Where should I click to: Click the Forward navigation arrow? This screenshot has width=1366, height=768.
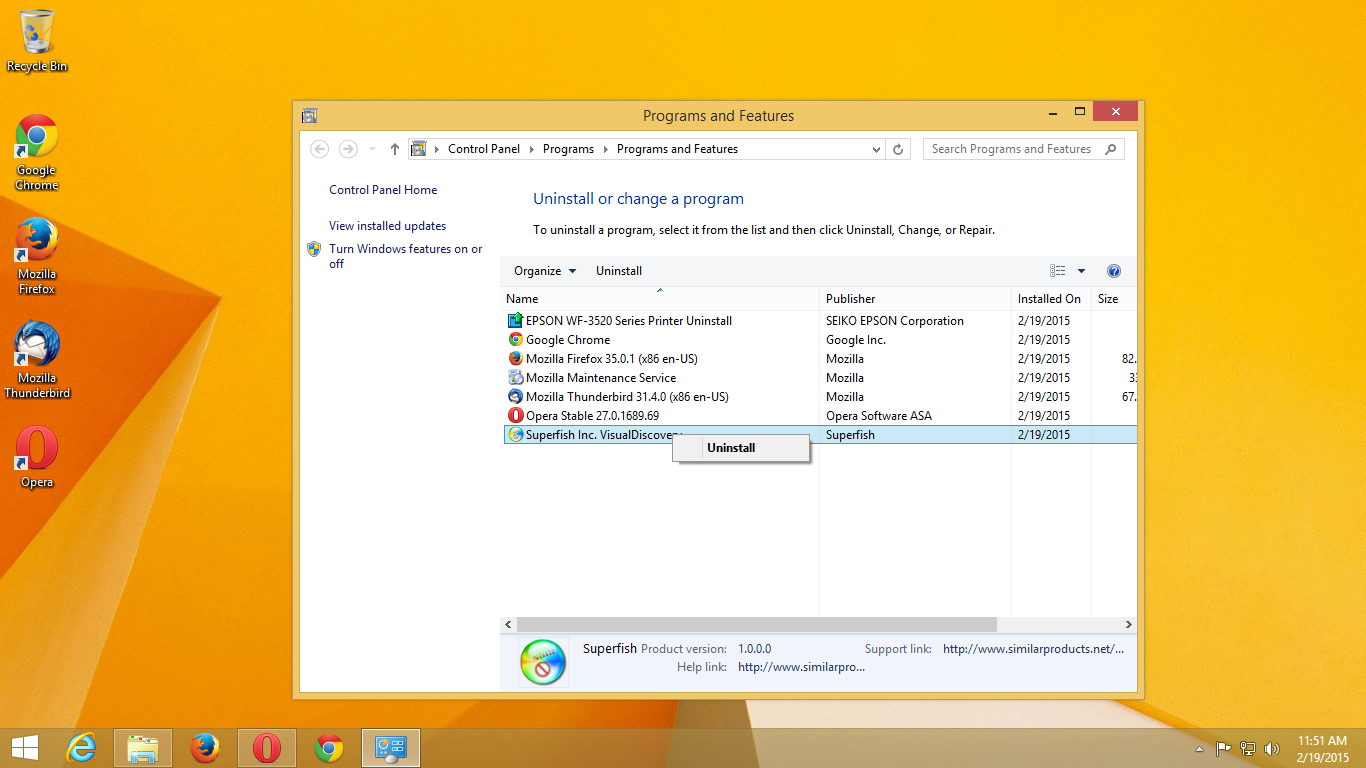point(348,149)
